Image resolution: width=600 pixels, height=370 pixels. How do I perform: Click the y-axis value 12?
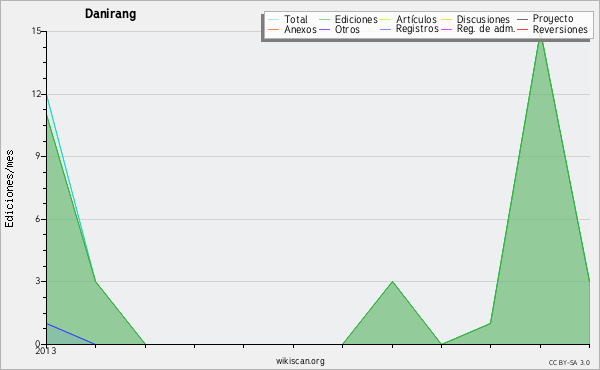pyautogui.click(x=36, y=94)
